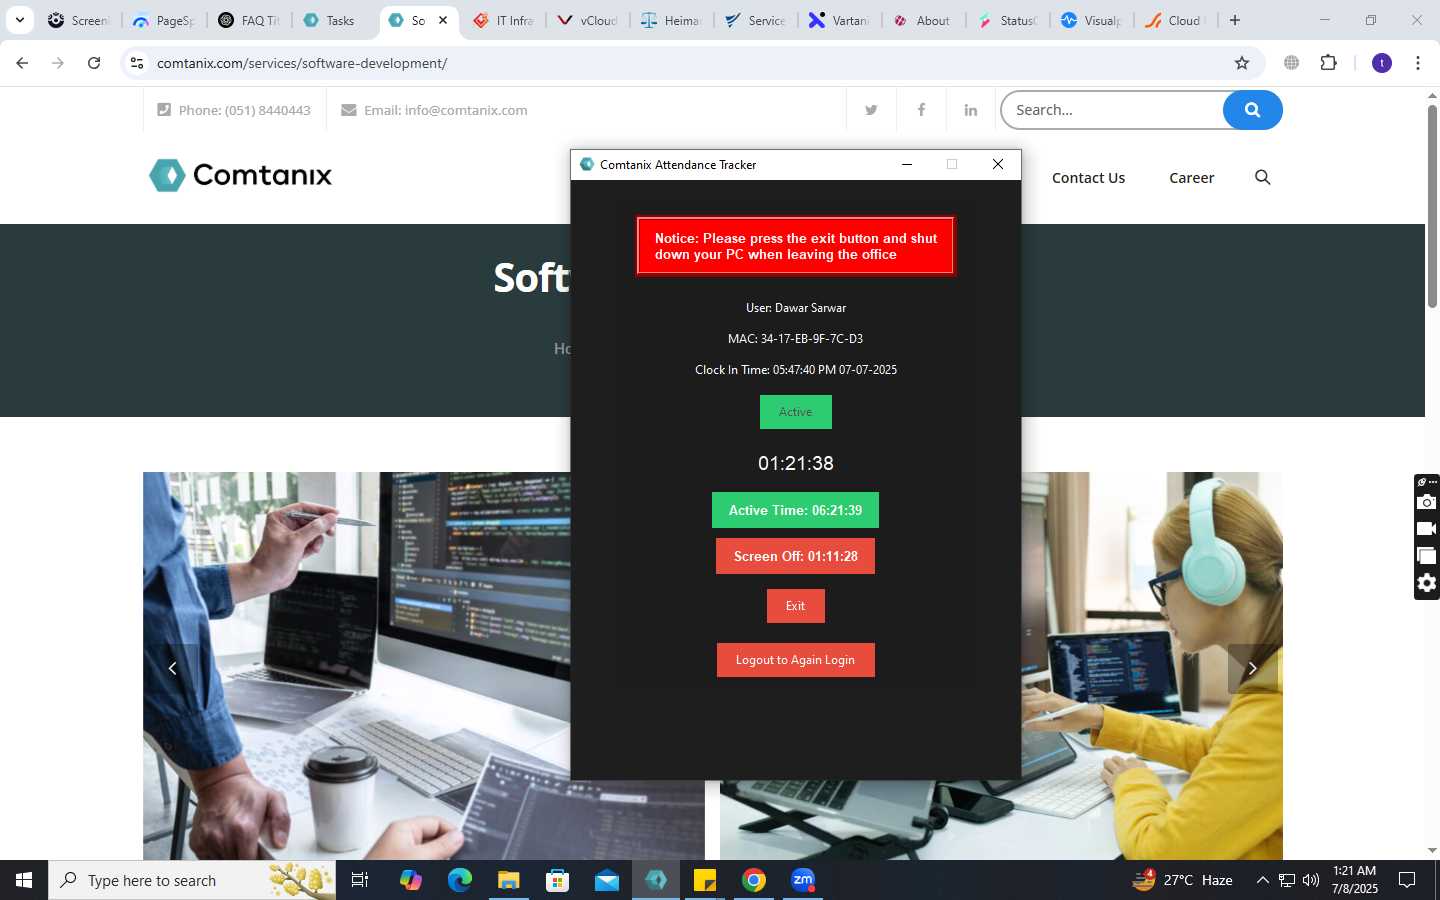The image size is (1440, 900).
Task: Switch to the Heima tab
Action: 673,20
